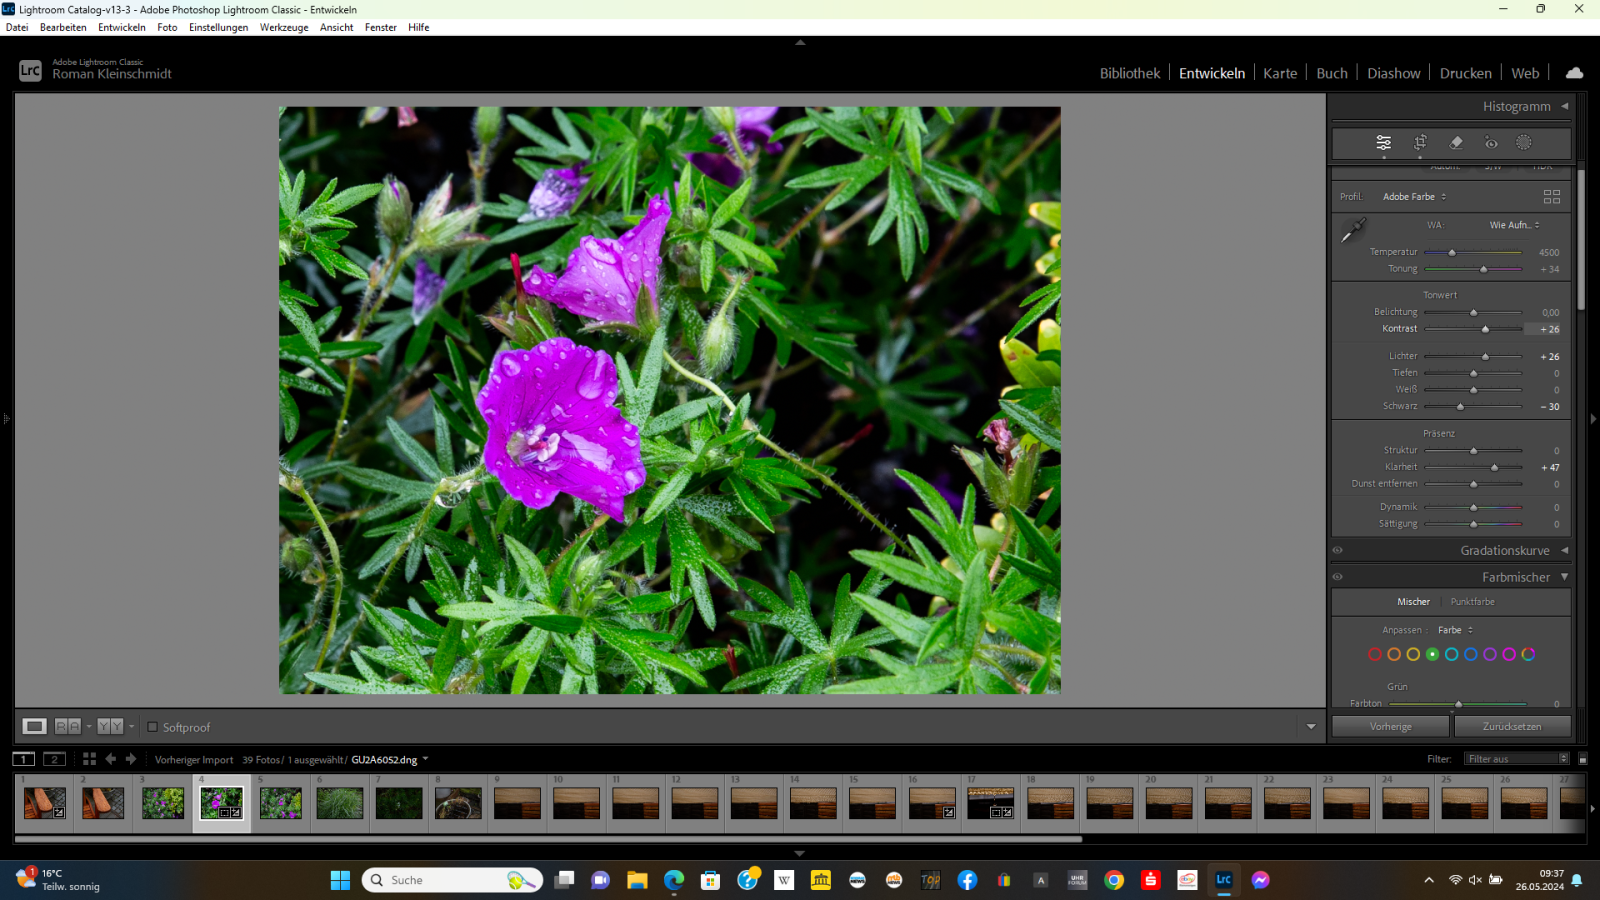Switch to the Bibliothek module
Screen dimensions: 1600x900
(x=1129, y=73)
